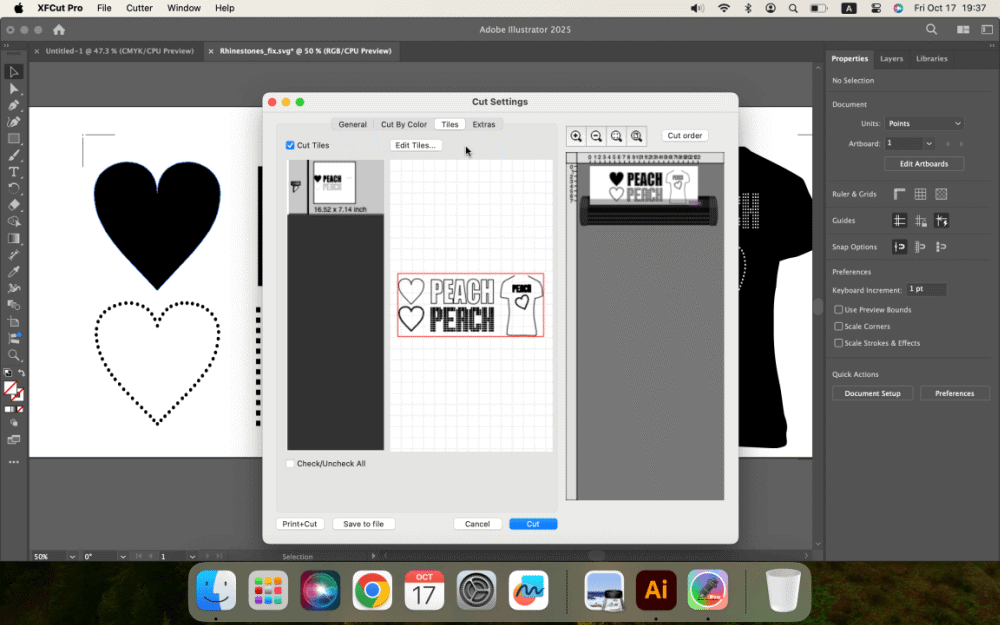Select the Type tool in the toolbar
Screen dimensions: 1000x625
pyautogui.click(x=14, y=171)
